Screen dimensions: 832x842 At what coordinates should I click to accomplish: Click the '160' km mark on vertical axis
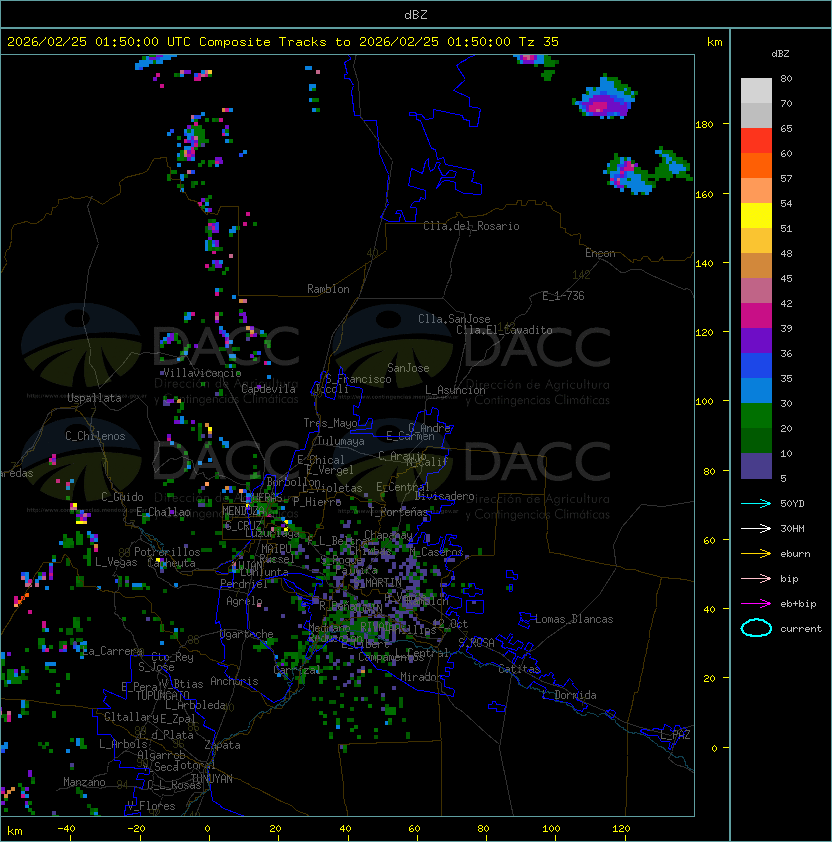(704, 194)
